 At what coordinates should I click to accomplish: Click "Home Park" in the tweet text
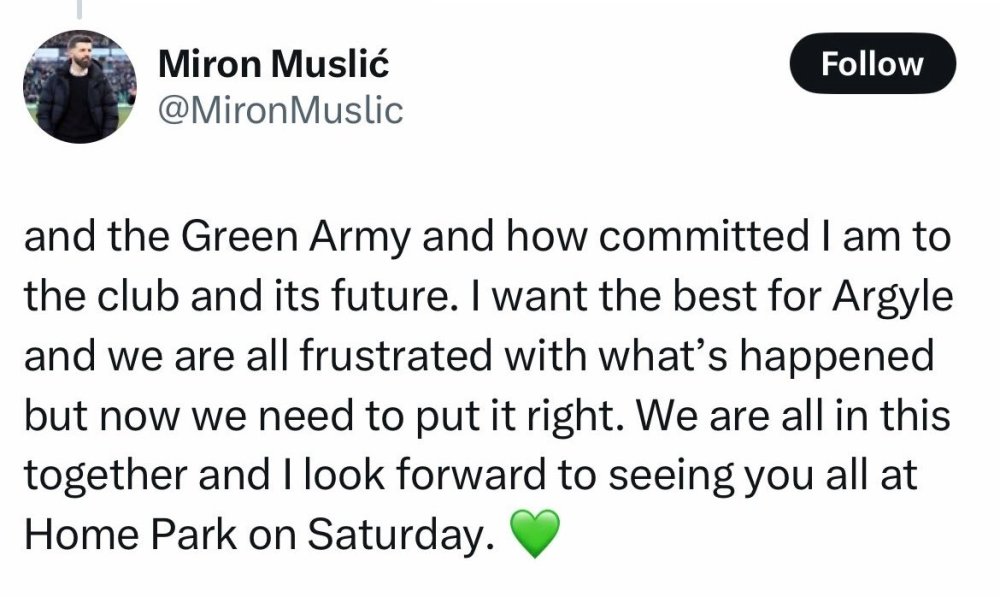point(131,535)
